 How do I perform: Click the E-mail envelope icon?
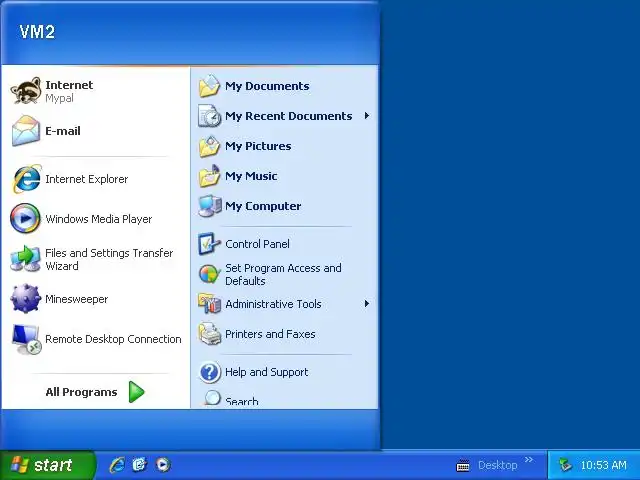tap(26, 131)
